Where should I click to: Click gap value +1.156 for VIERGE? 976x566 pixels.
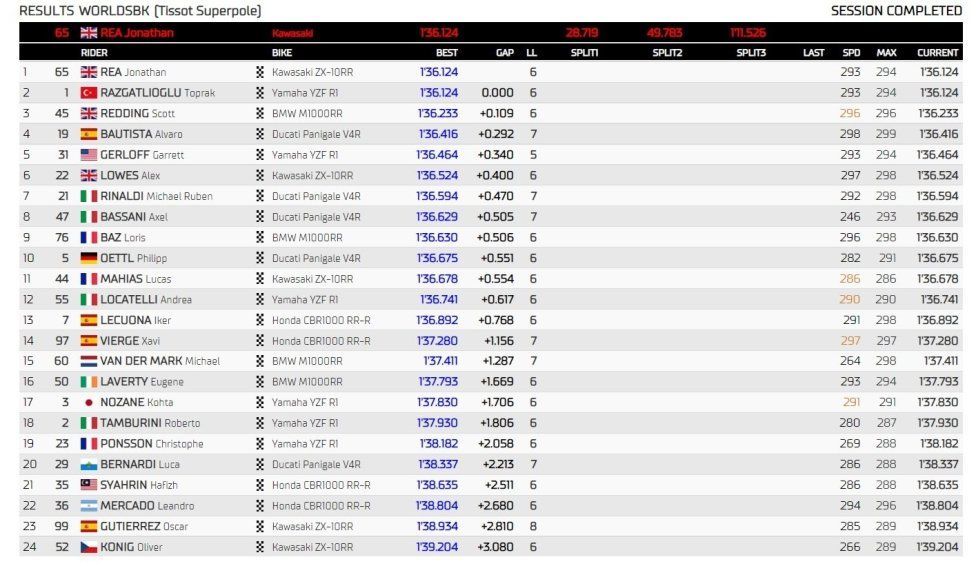pos(499,341)
